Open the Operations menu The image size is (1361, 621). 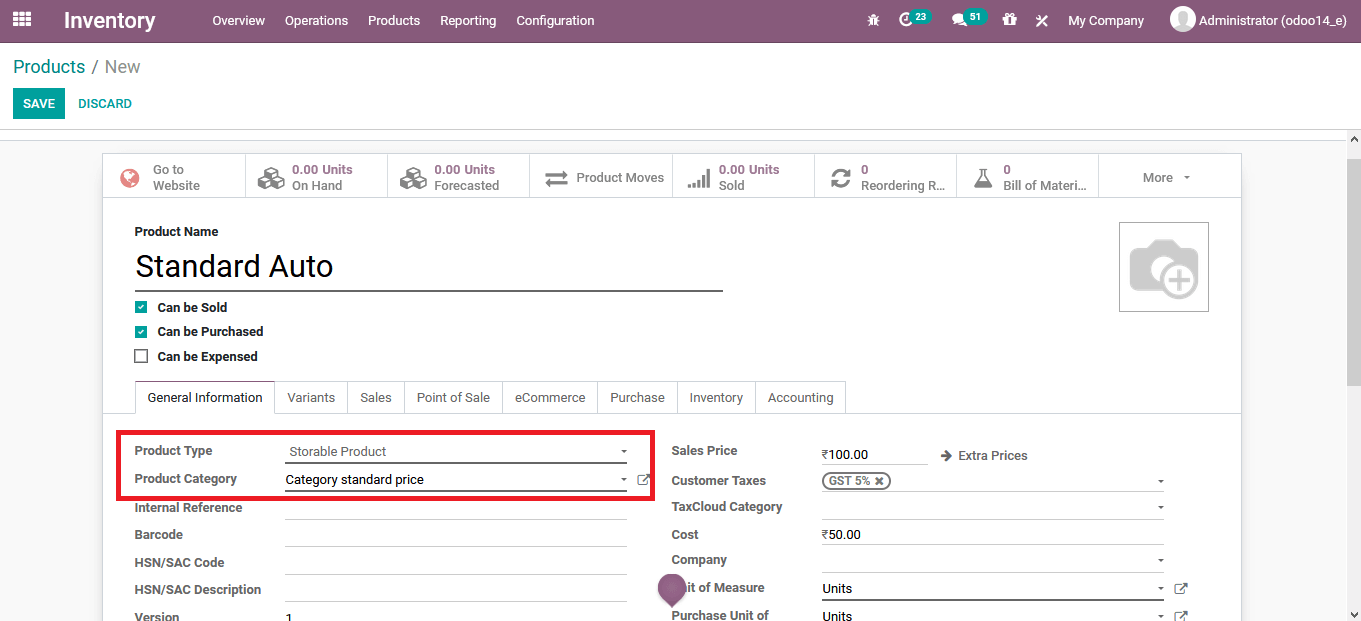[316, 20]
